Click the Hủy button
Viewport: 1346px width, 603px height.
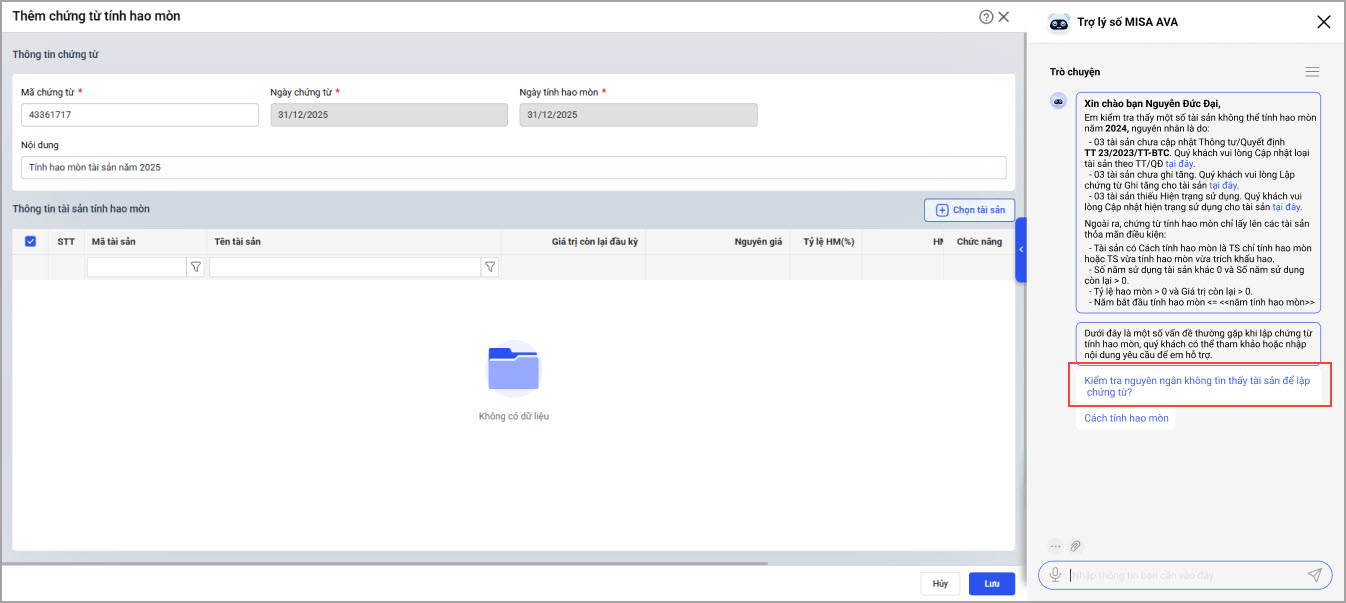click(940, 583)
